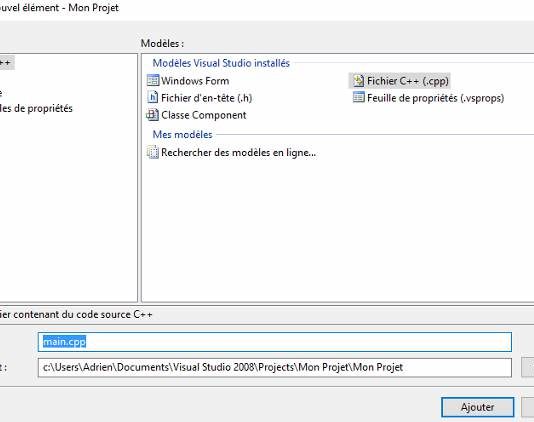This screenshot has height=422, width=534.
Task: Select the Windows Form template label
Action: tap(195, 81)
